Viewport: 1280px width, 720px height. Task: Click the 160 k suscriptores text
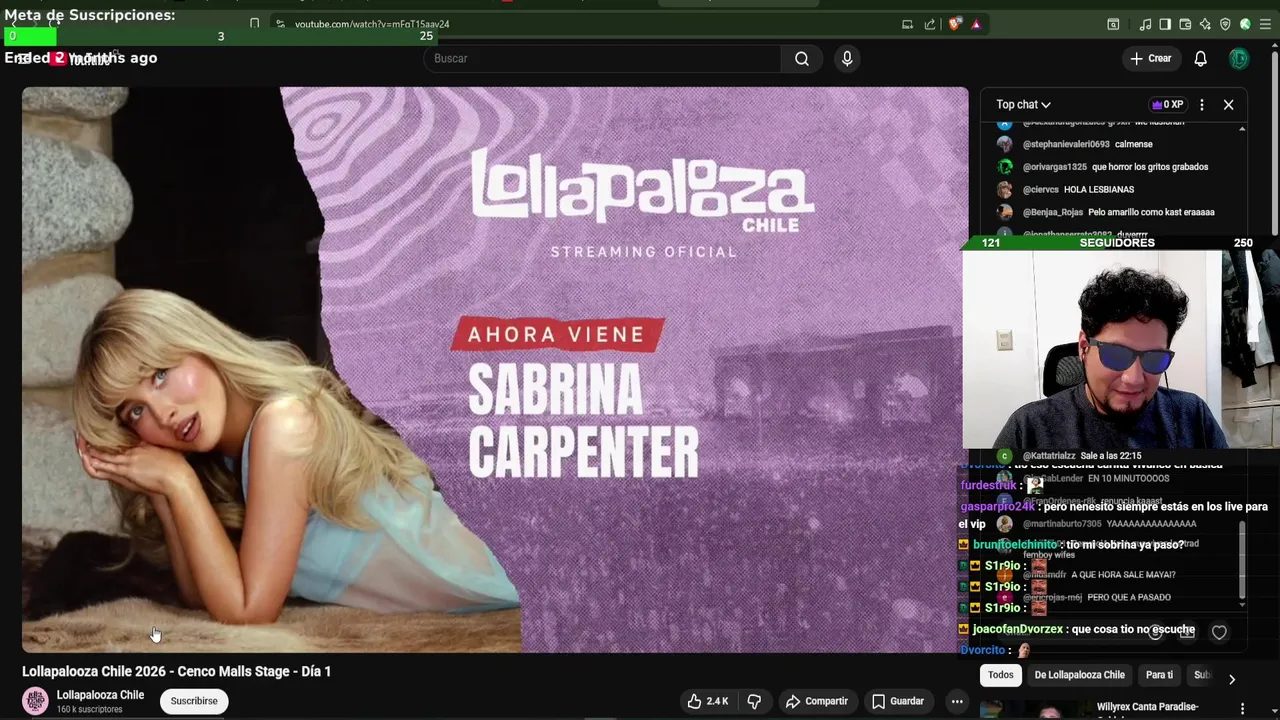pyautogui.click(x=90, y=709)
